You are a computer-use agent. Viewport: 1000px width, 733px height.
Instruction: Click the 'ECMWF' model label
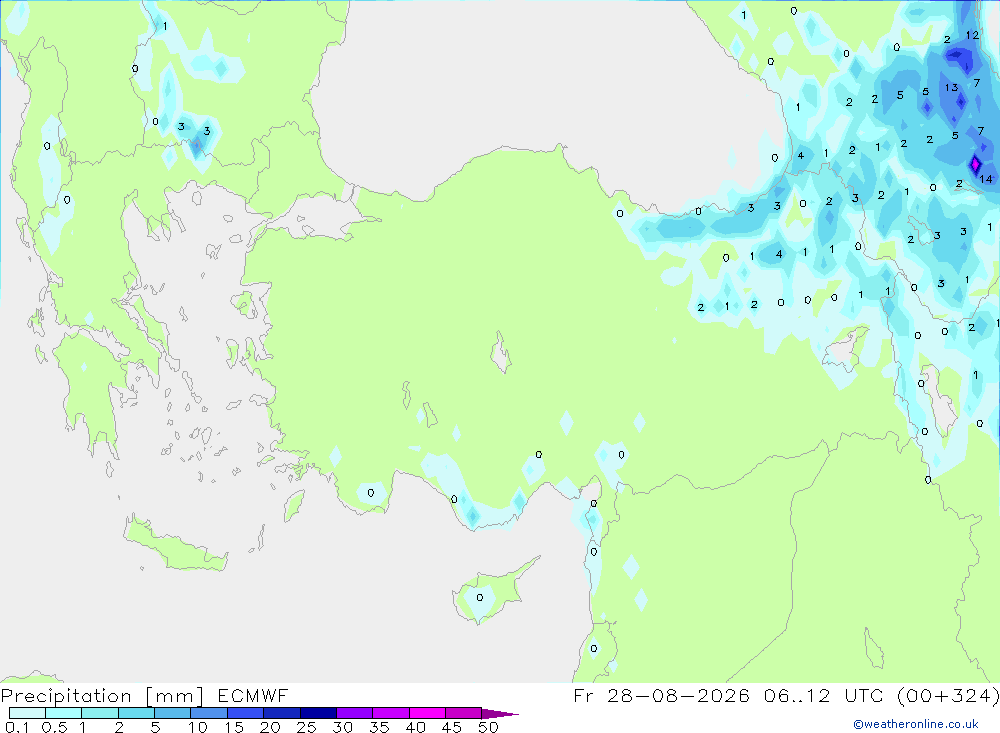click(x=253, y=695)
